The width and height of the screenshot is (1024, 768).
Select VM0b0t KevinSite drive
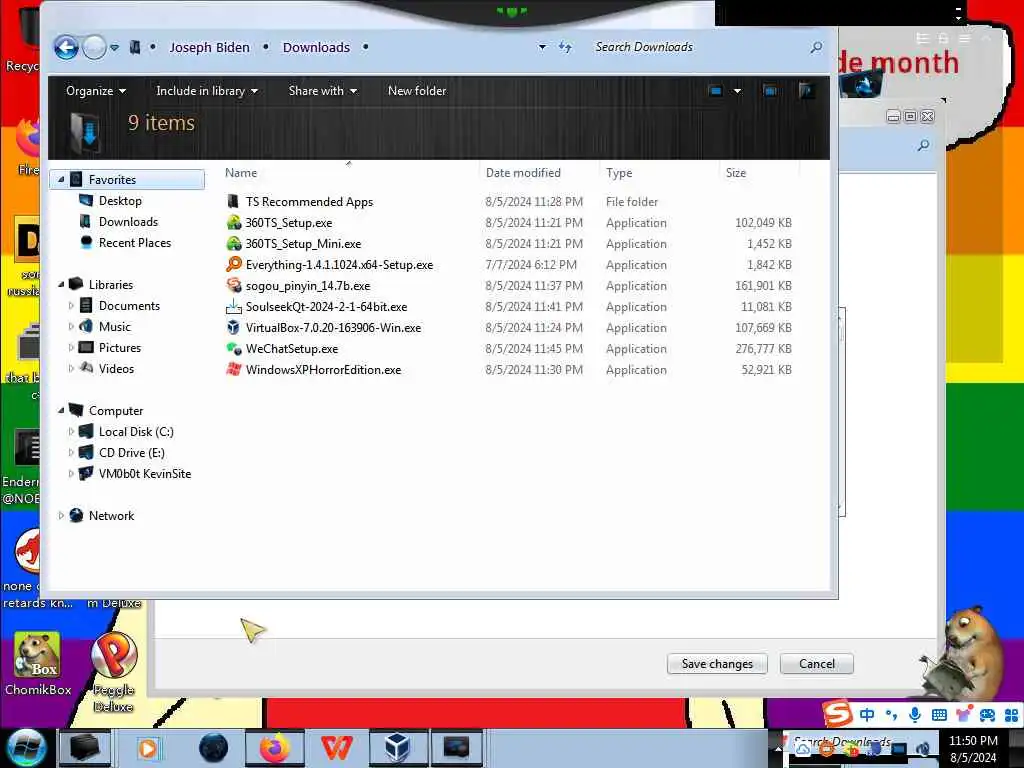tap(144, 473)
